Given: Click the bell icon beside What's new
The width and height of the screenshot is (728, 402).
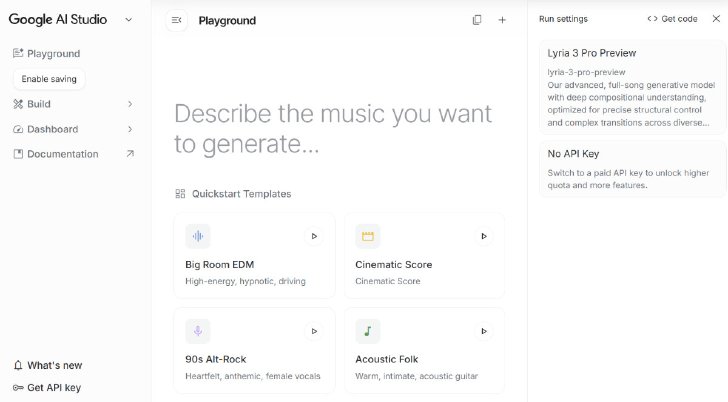Looking at the screenshot, I should pos(18,365).
